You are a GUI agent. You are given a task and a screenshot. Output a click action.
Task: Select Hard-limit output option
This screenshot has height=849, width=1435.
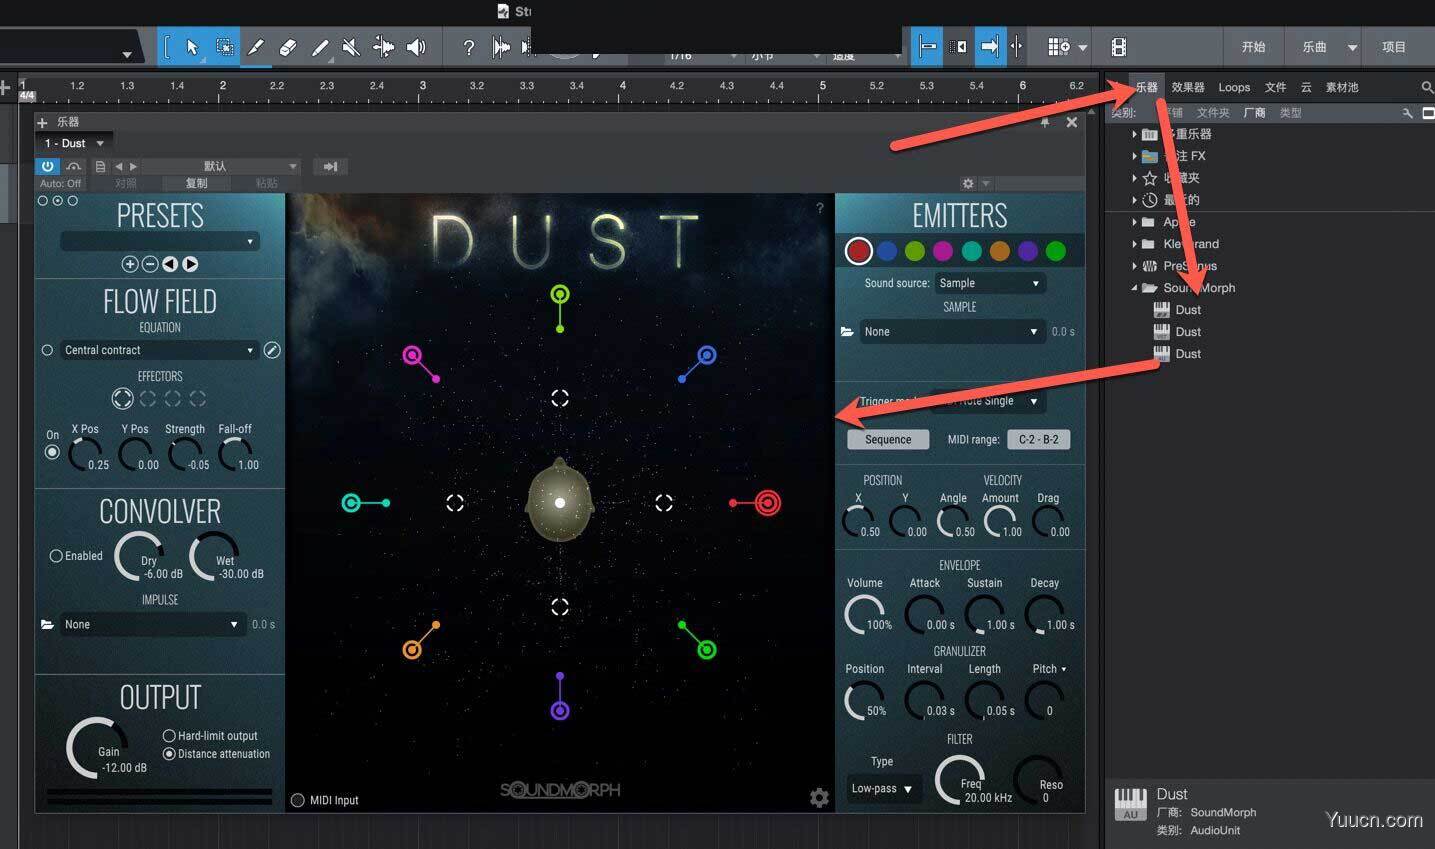[x=169, y=735]
